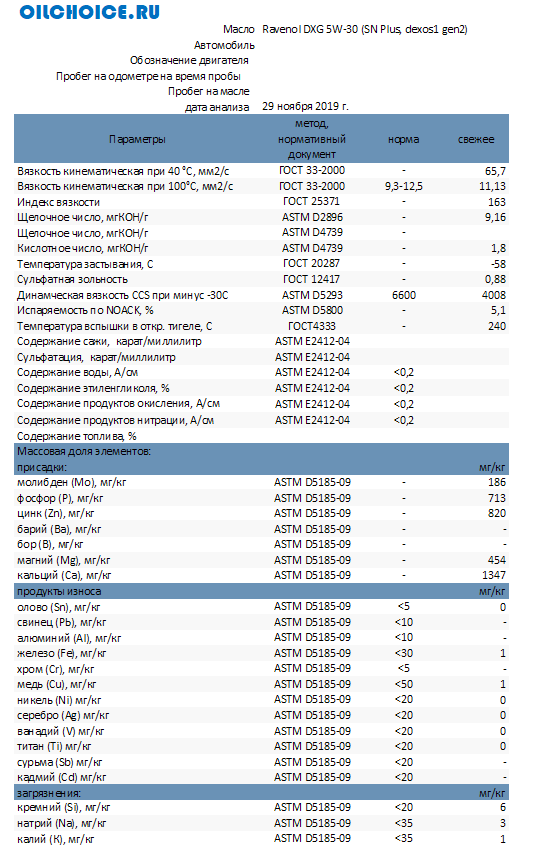Click the Содержание этиленгликоля row label
Screen dimensions: 537x855
point(93,389)
